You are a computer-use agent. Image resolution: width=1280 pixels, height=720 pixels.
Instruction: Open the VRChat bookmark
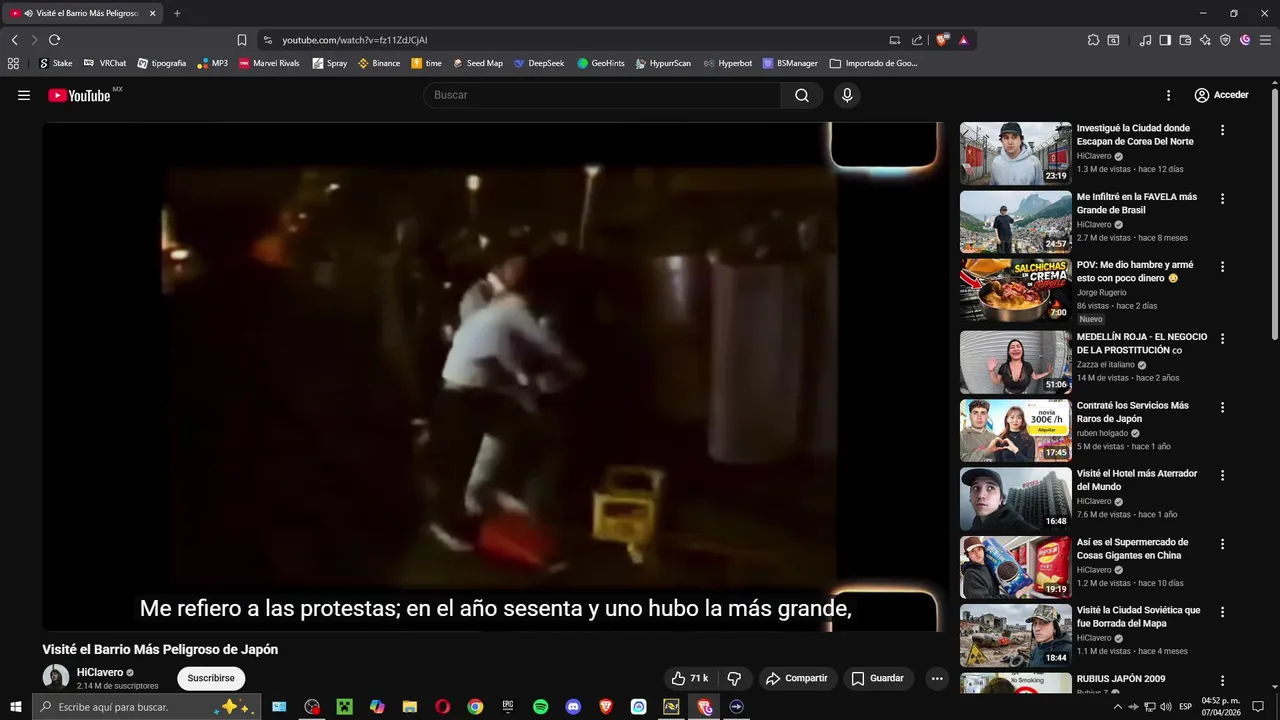tap(105, 63)
